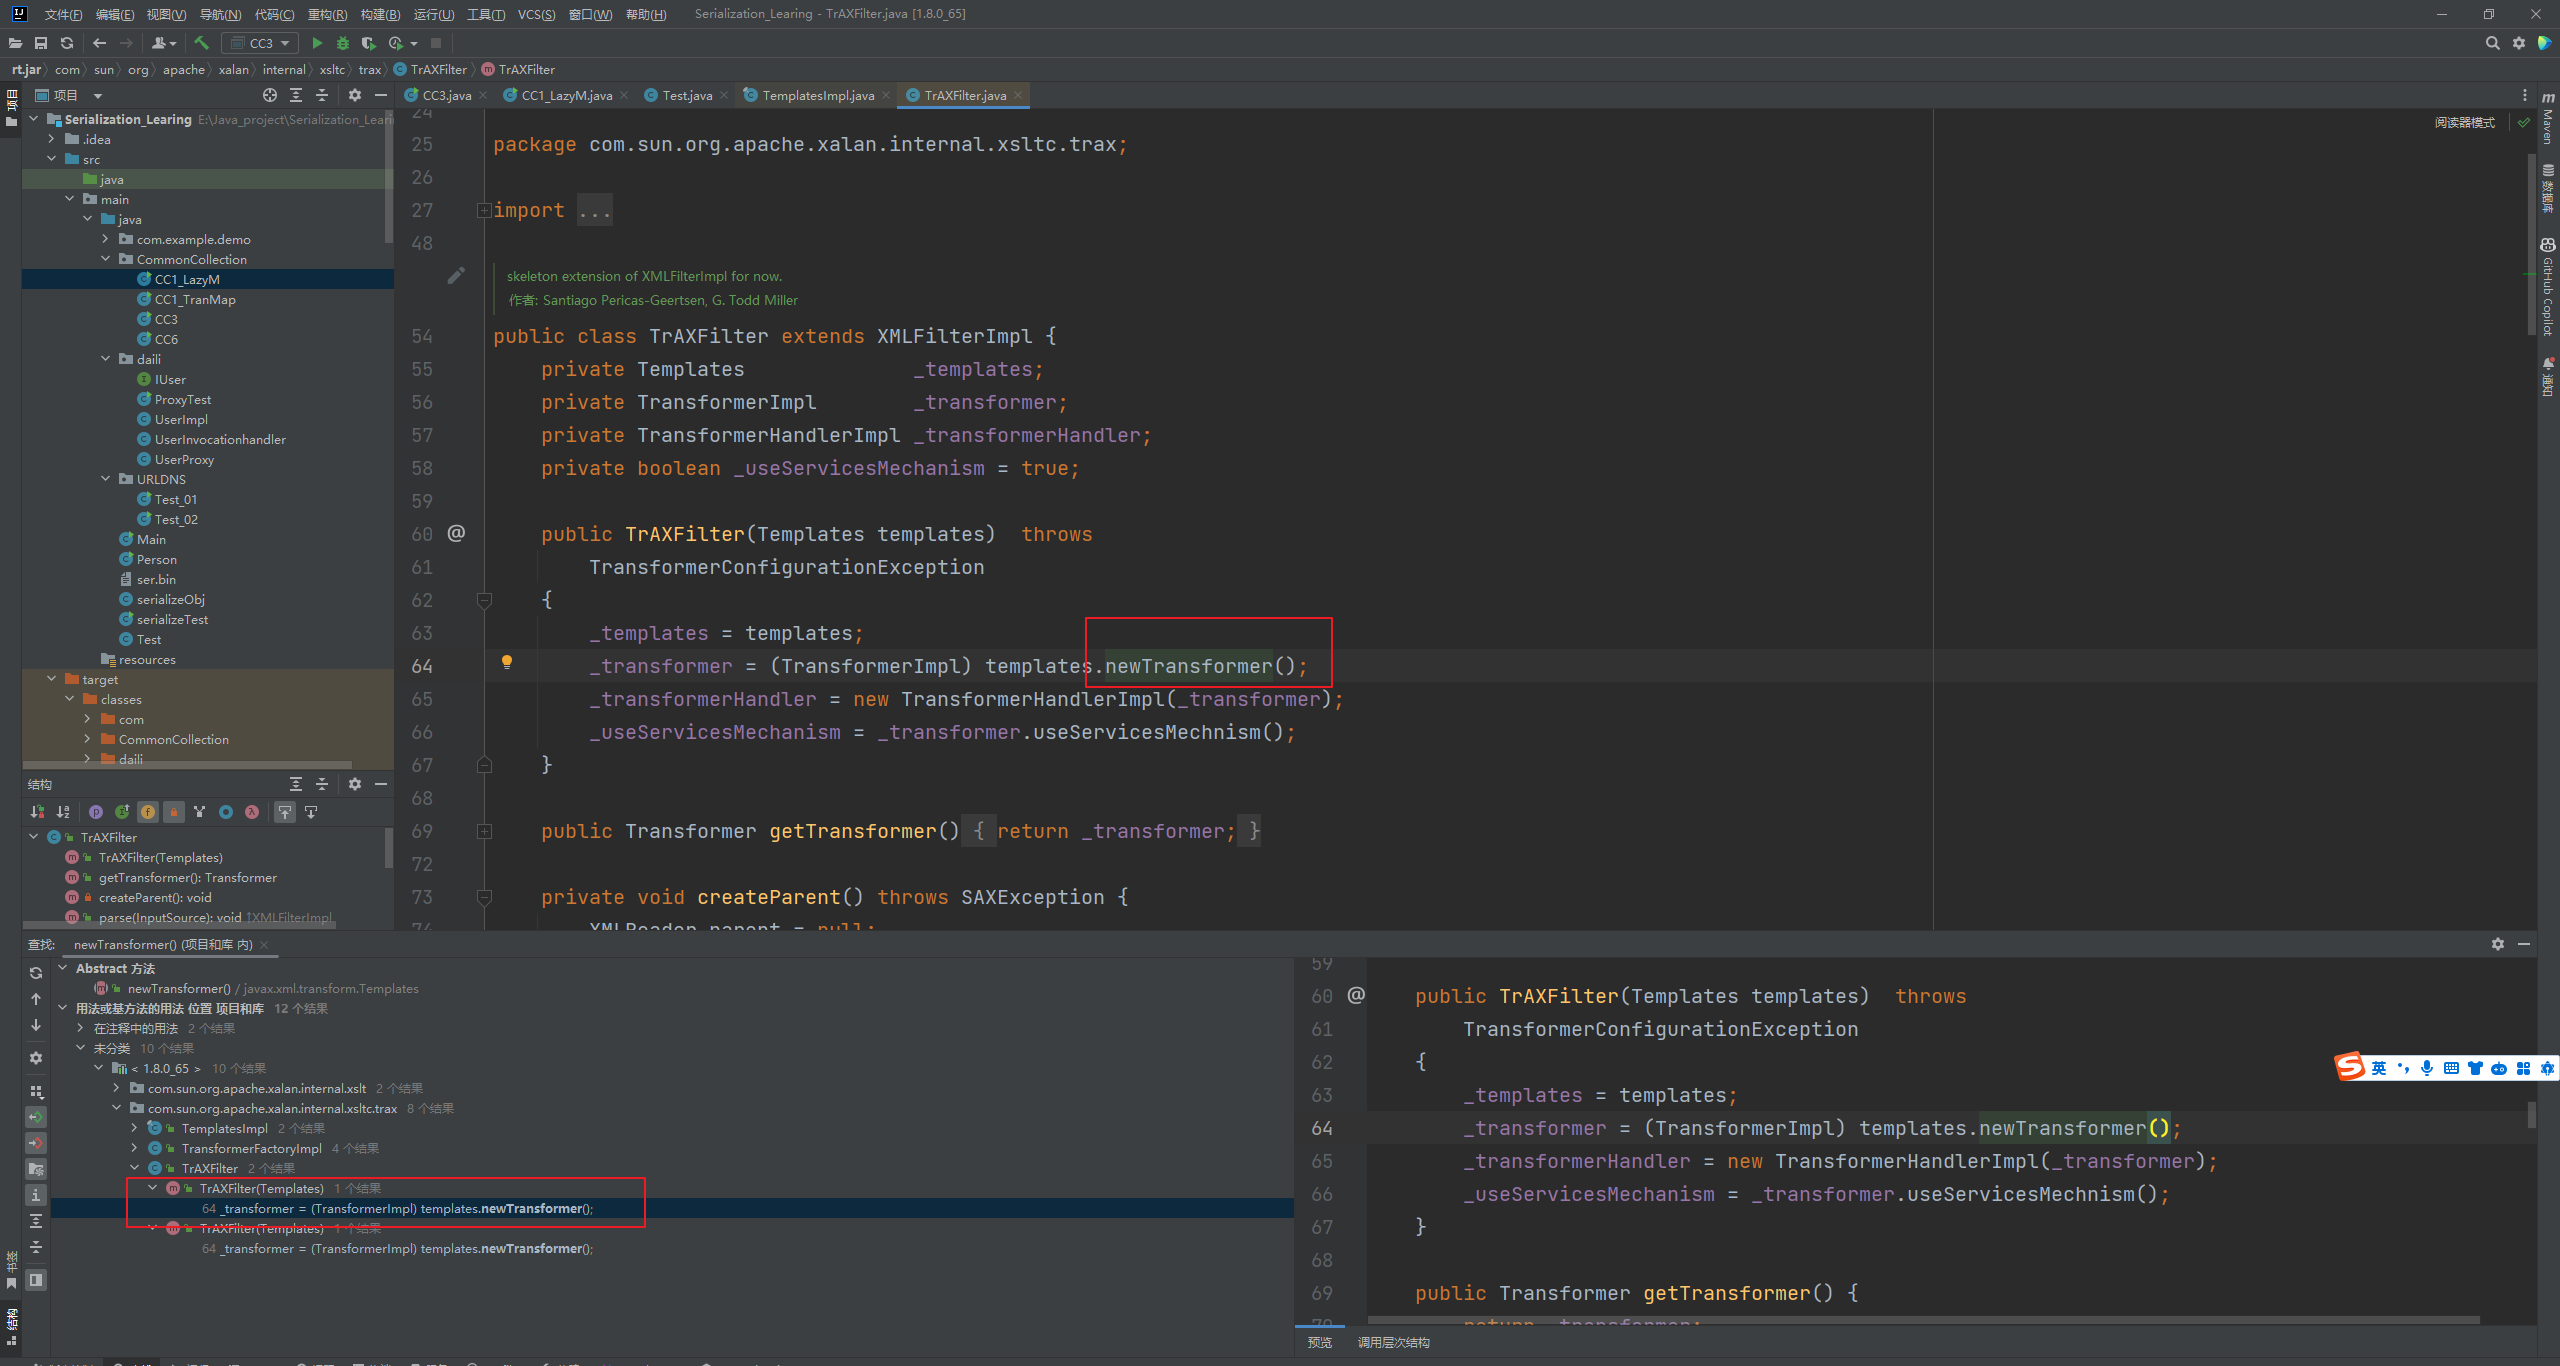Save all with the floppy disk icon
Image resolution: width=2560 pixels, height=1366 pixels.
coord(41,43)
